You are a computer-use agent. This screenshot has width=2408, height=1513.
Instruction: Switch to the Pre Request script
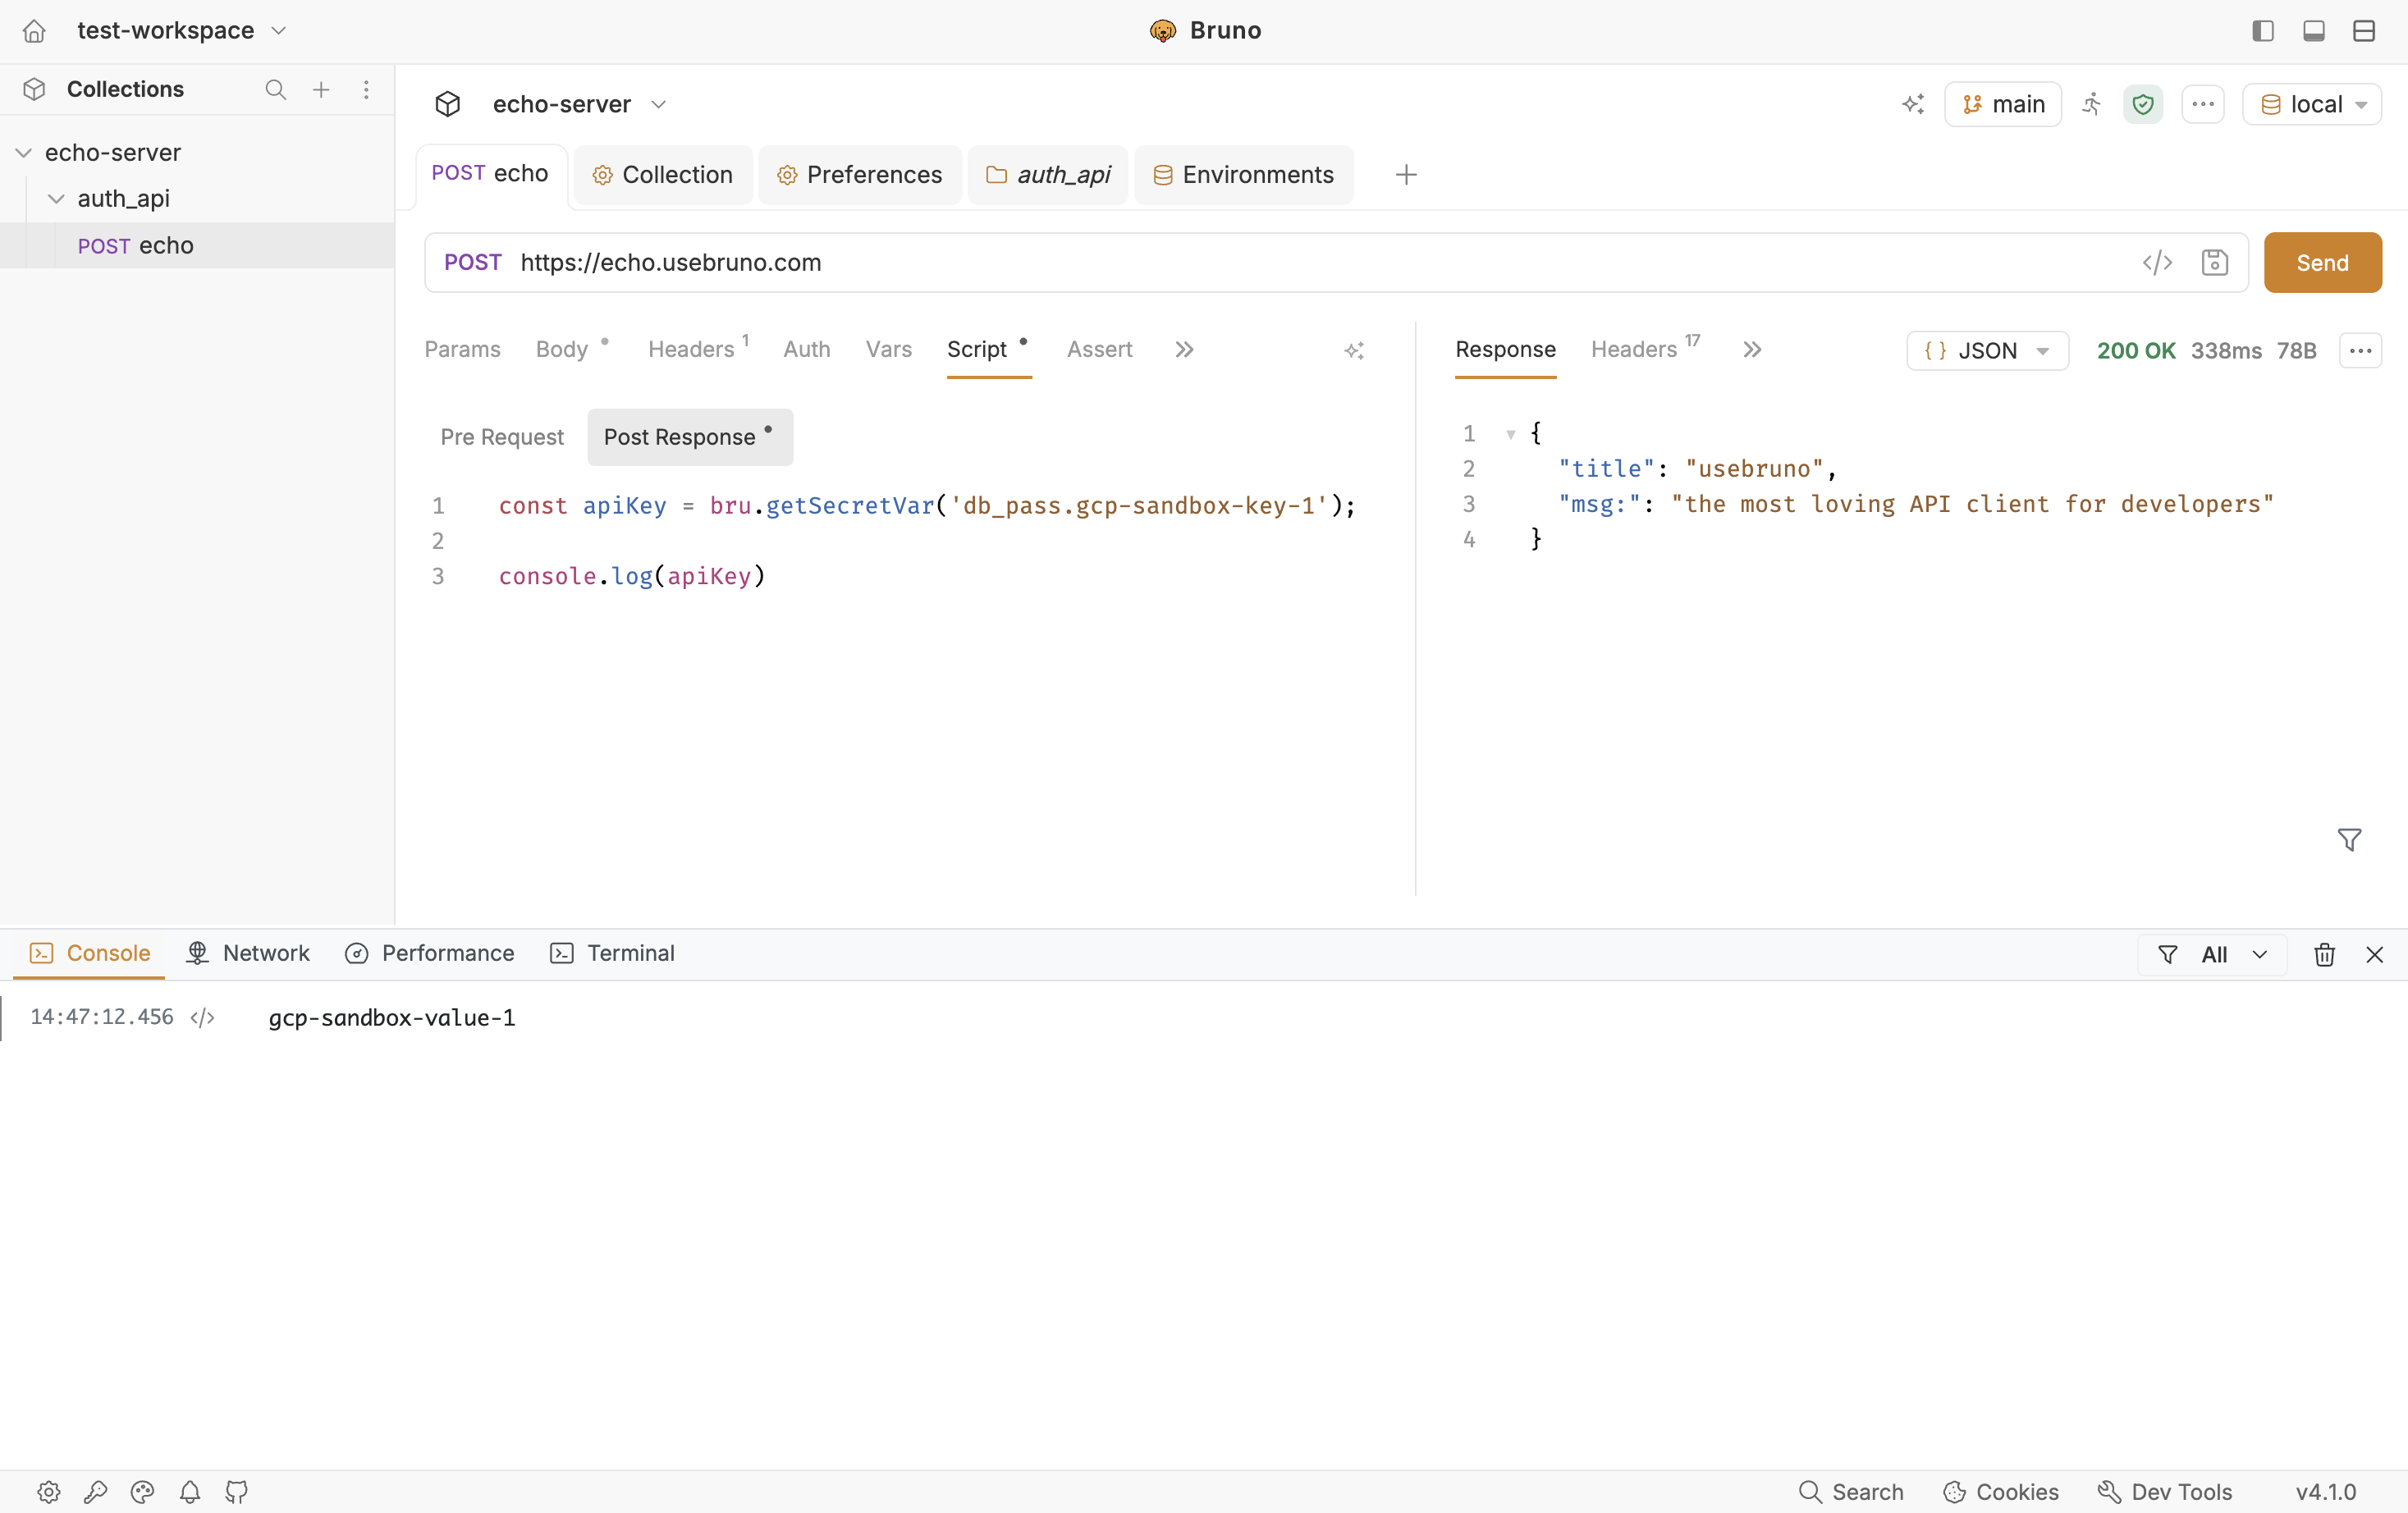[x=502, y=438]
